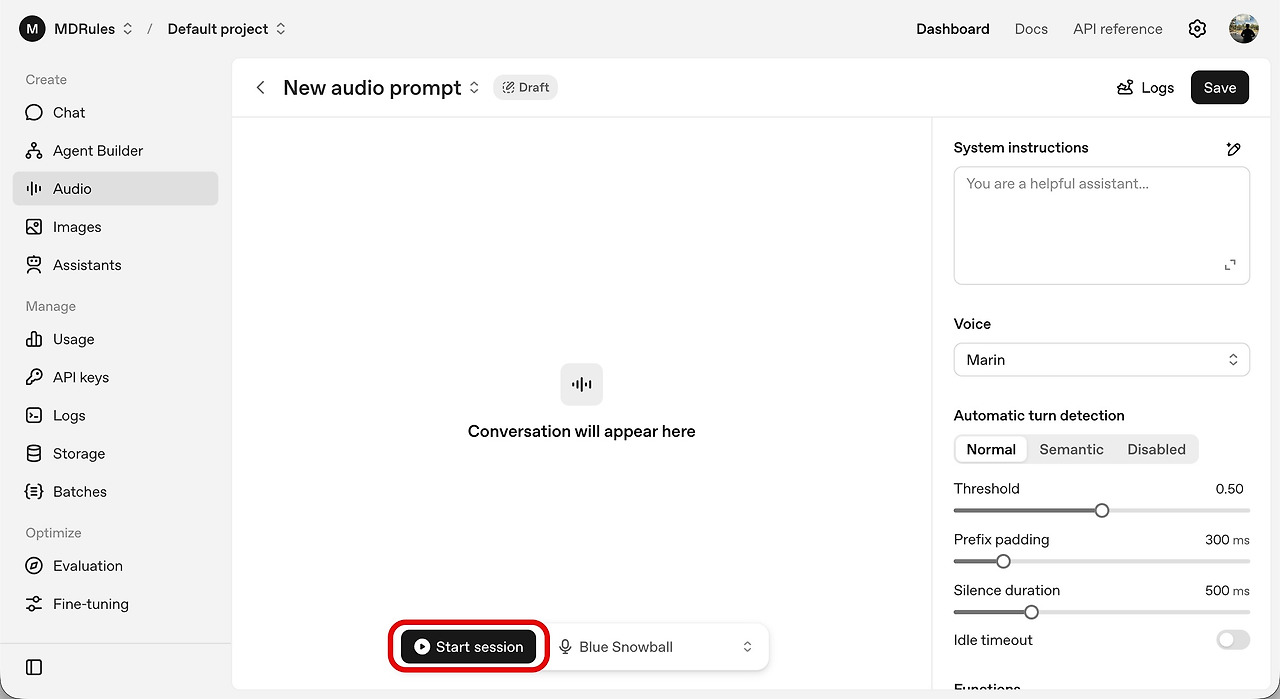Click the Save button
This screenshot has width=1280, height=699.
coord(1220,88)
